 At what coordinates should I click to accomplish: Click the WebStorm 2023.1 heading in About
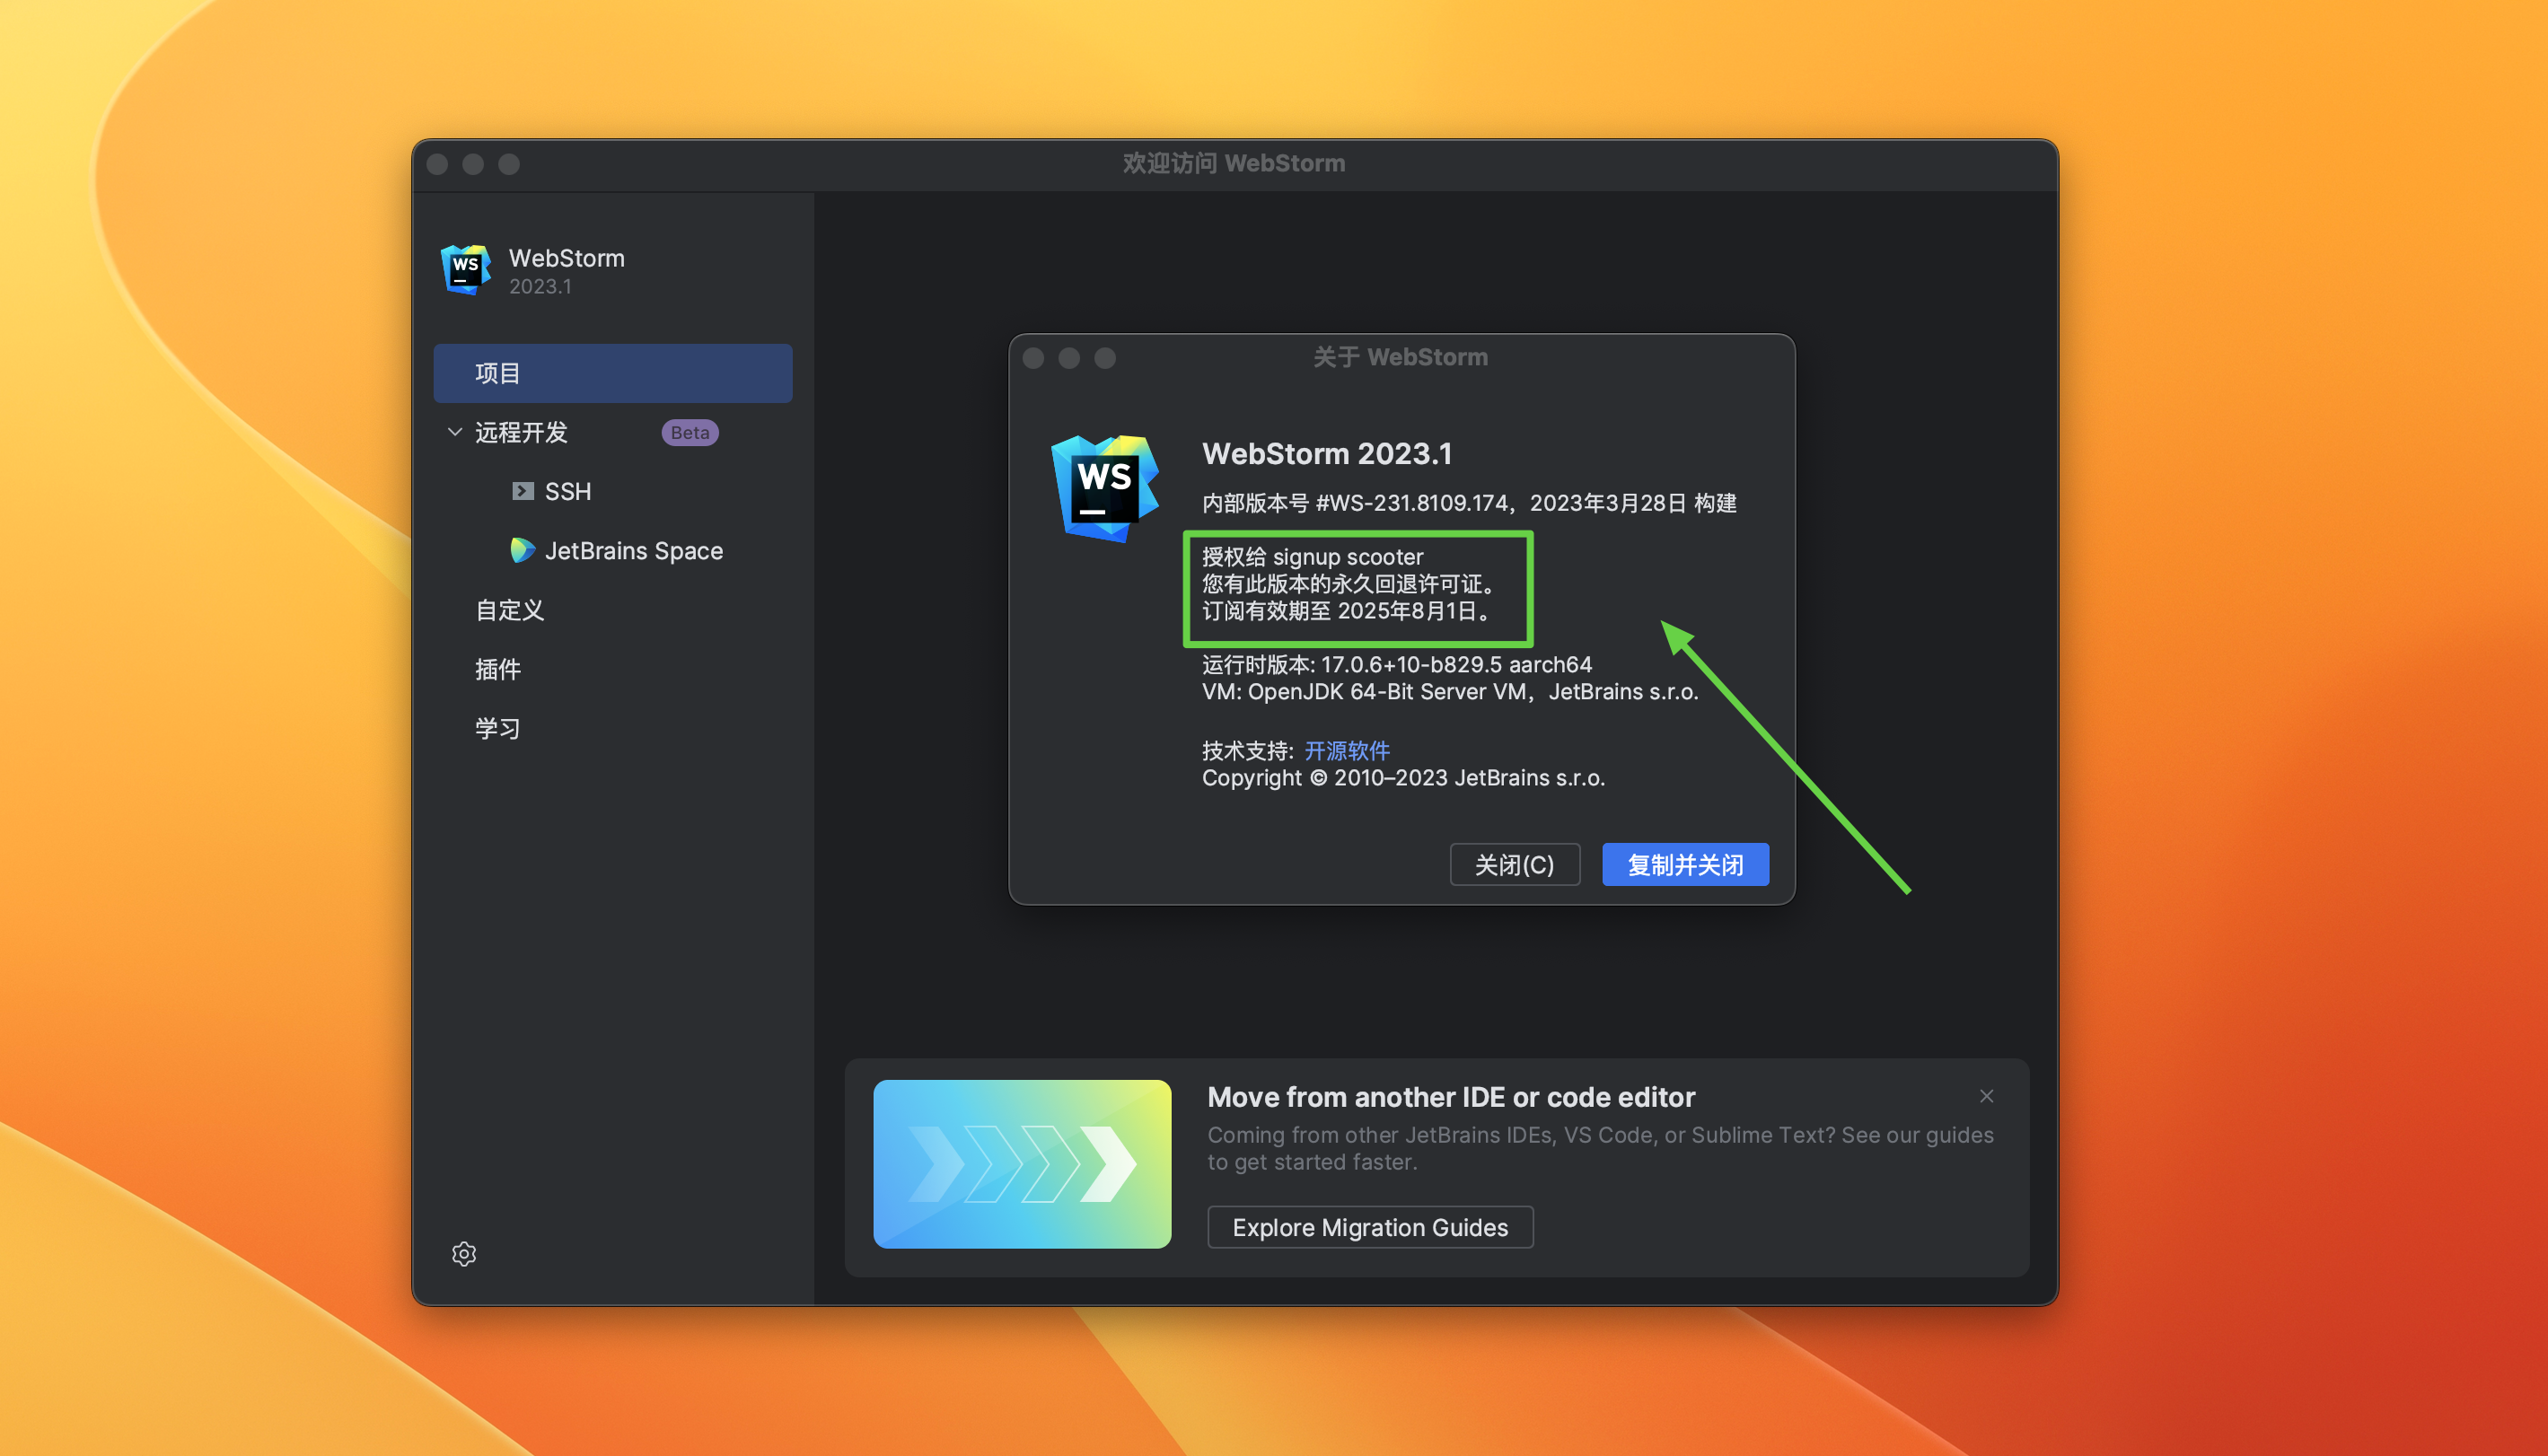1327,453
